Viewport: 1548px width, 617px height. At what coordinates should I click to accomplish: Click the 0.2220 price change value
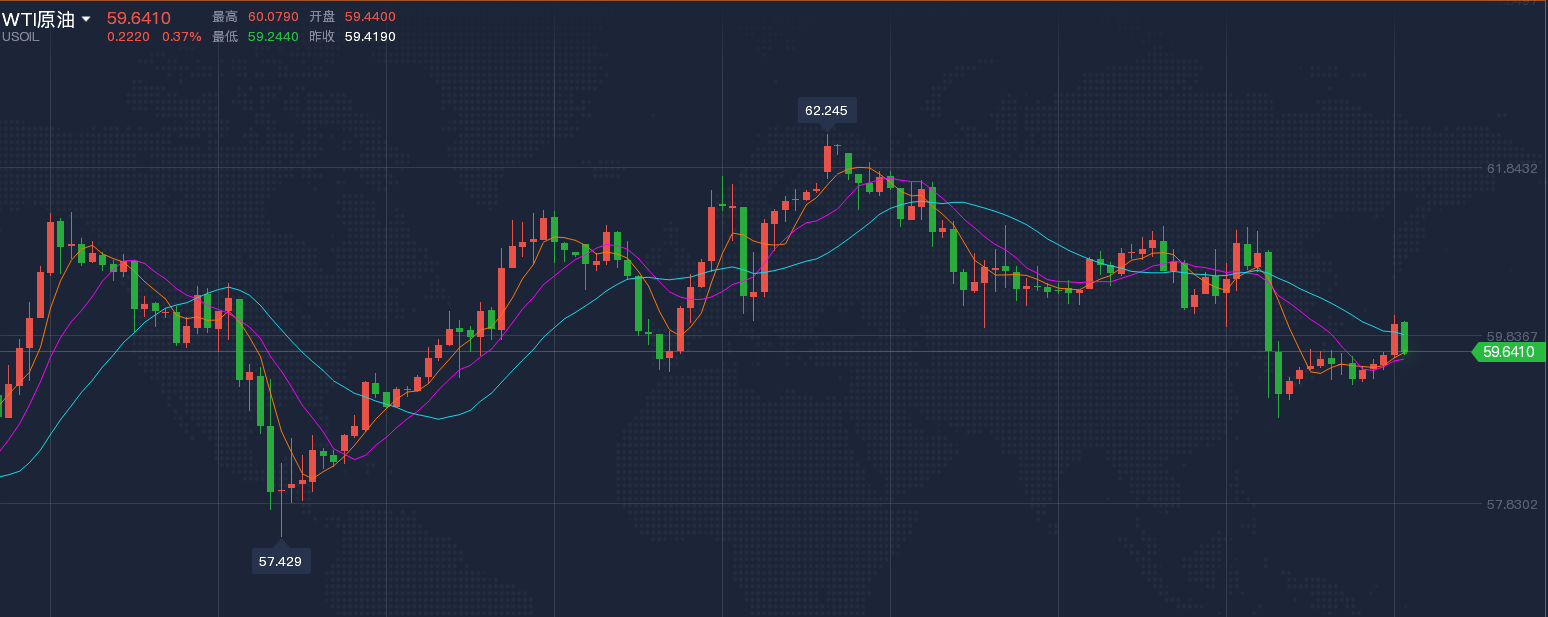(x=128, y=37)
